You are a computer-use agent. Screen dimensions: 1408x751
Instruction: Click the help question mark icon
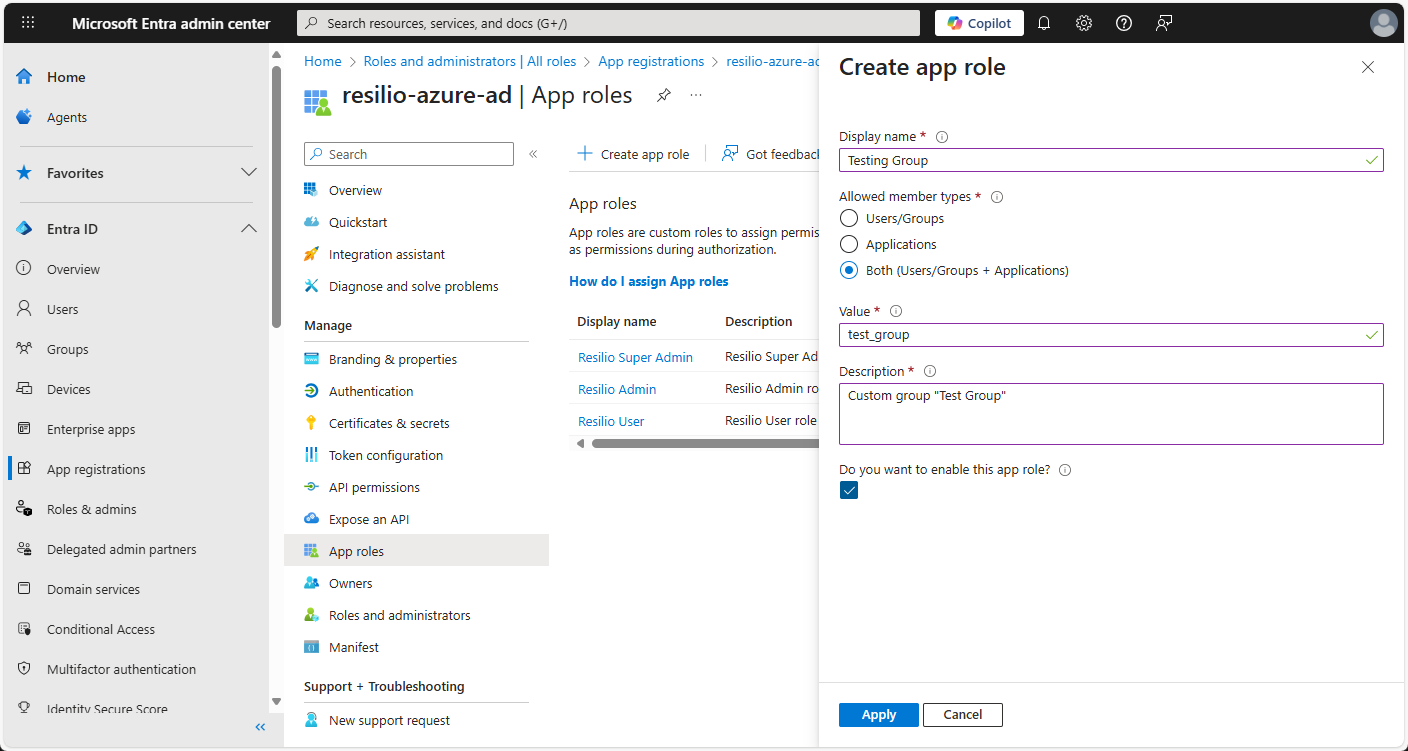pos(1124,23)
